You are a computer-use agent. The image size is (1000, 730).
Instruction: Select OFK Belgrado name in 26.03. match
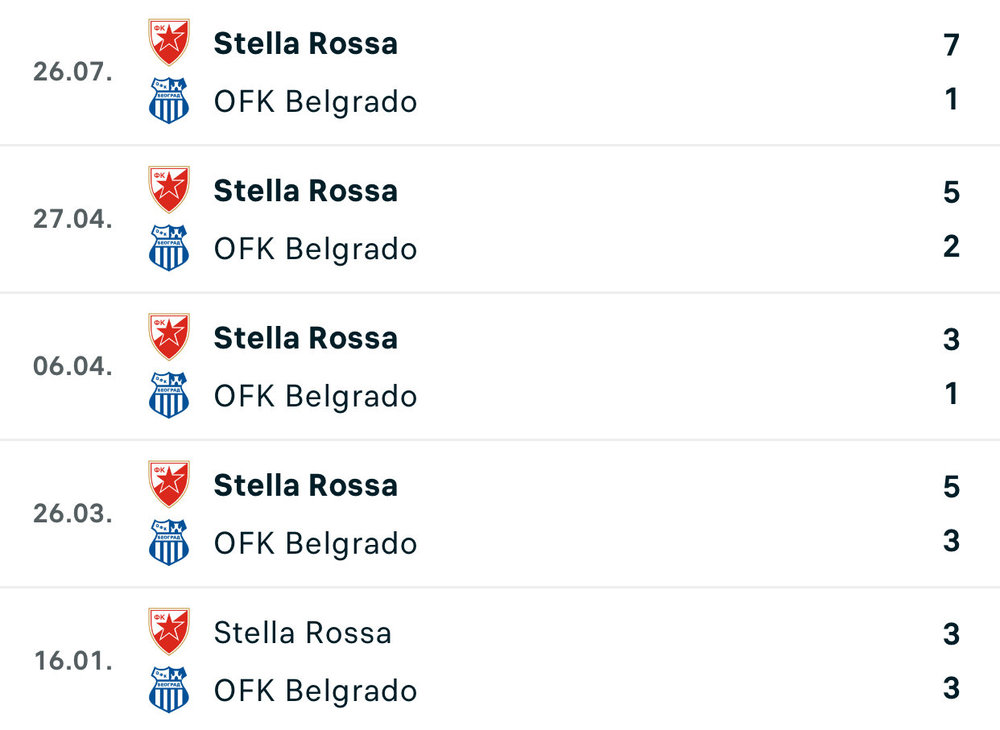click(x=315, y=543)
